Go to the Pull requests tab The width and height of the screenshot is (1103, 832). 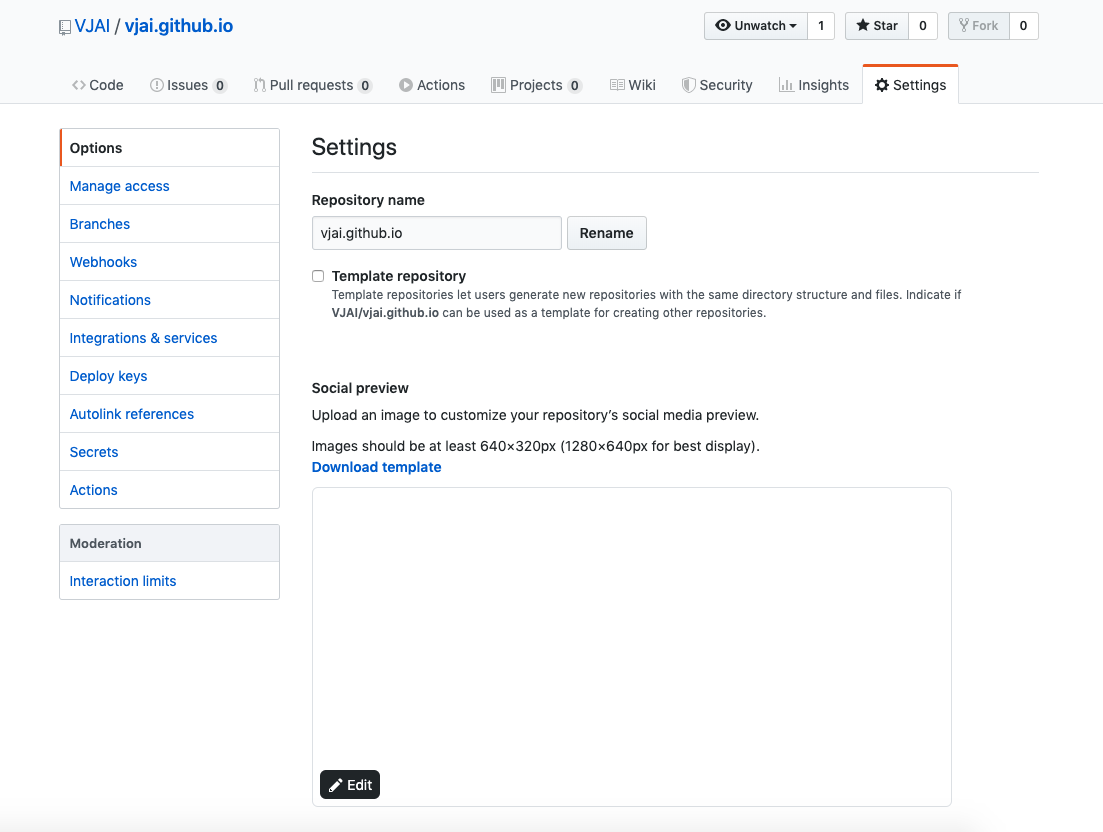click(x=313, y=85)
